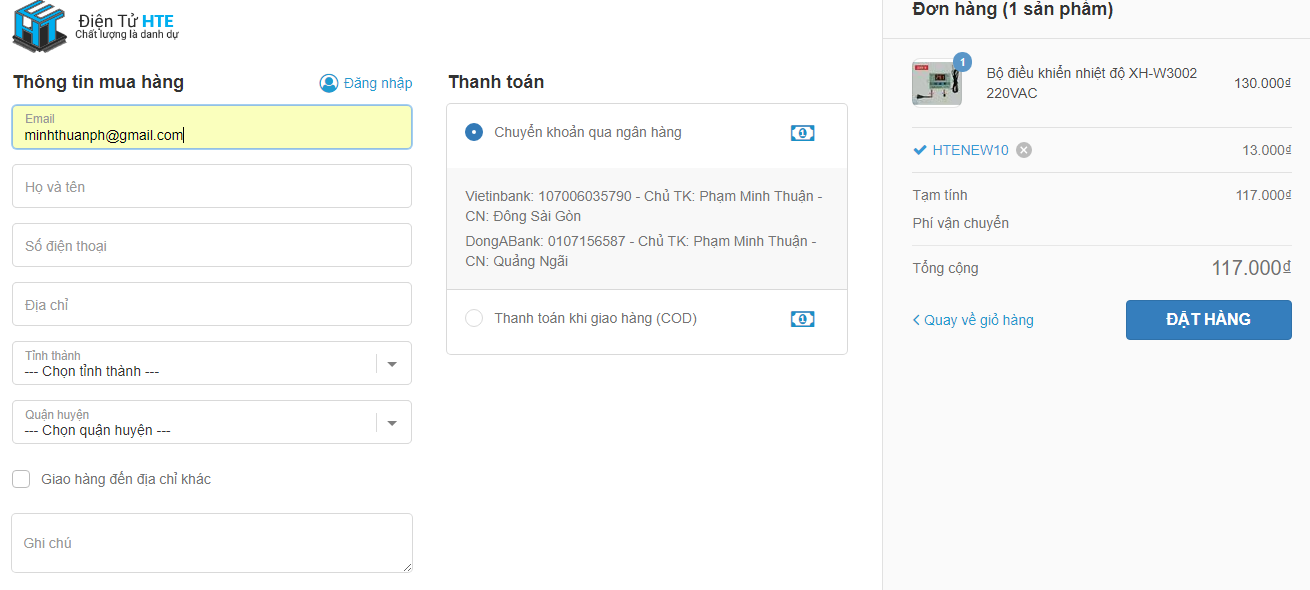Enable Giao hàng đến địa chỉ khác
Viewport: 1310px width, 590px height.
click(x=21, y=479)
